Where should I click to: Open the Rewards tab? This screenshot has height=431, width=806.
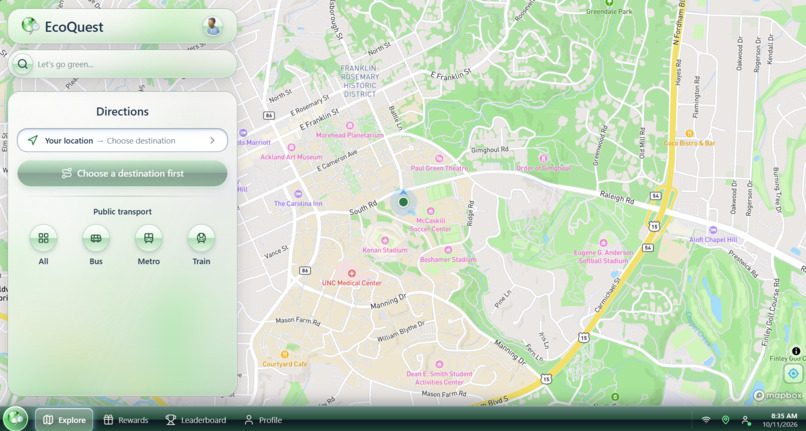[126, 420]
